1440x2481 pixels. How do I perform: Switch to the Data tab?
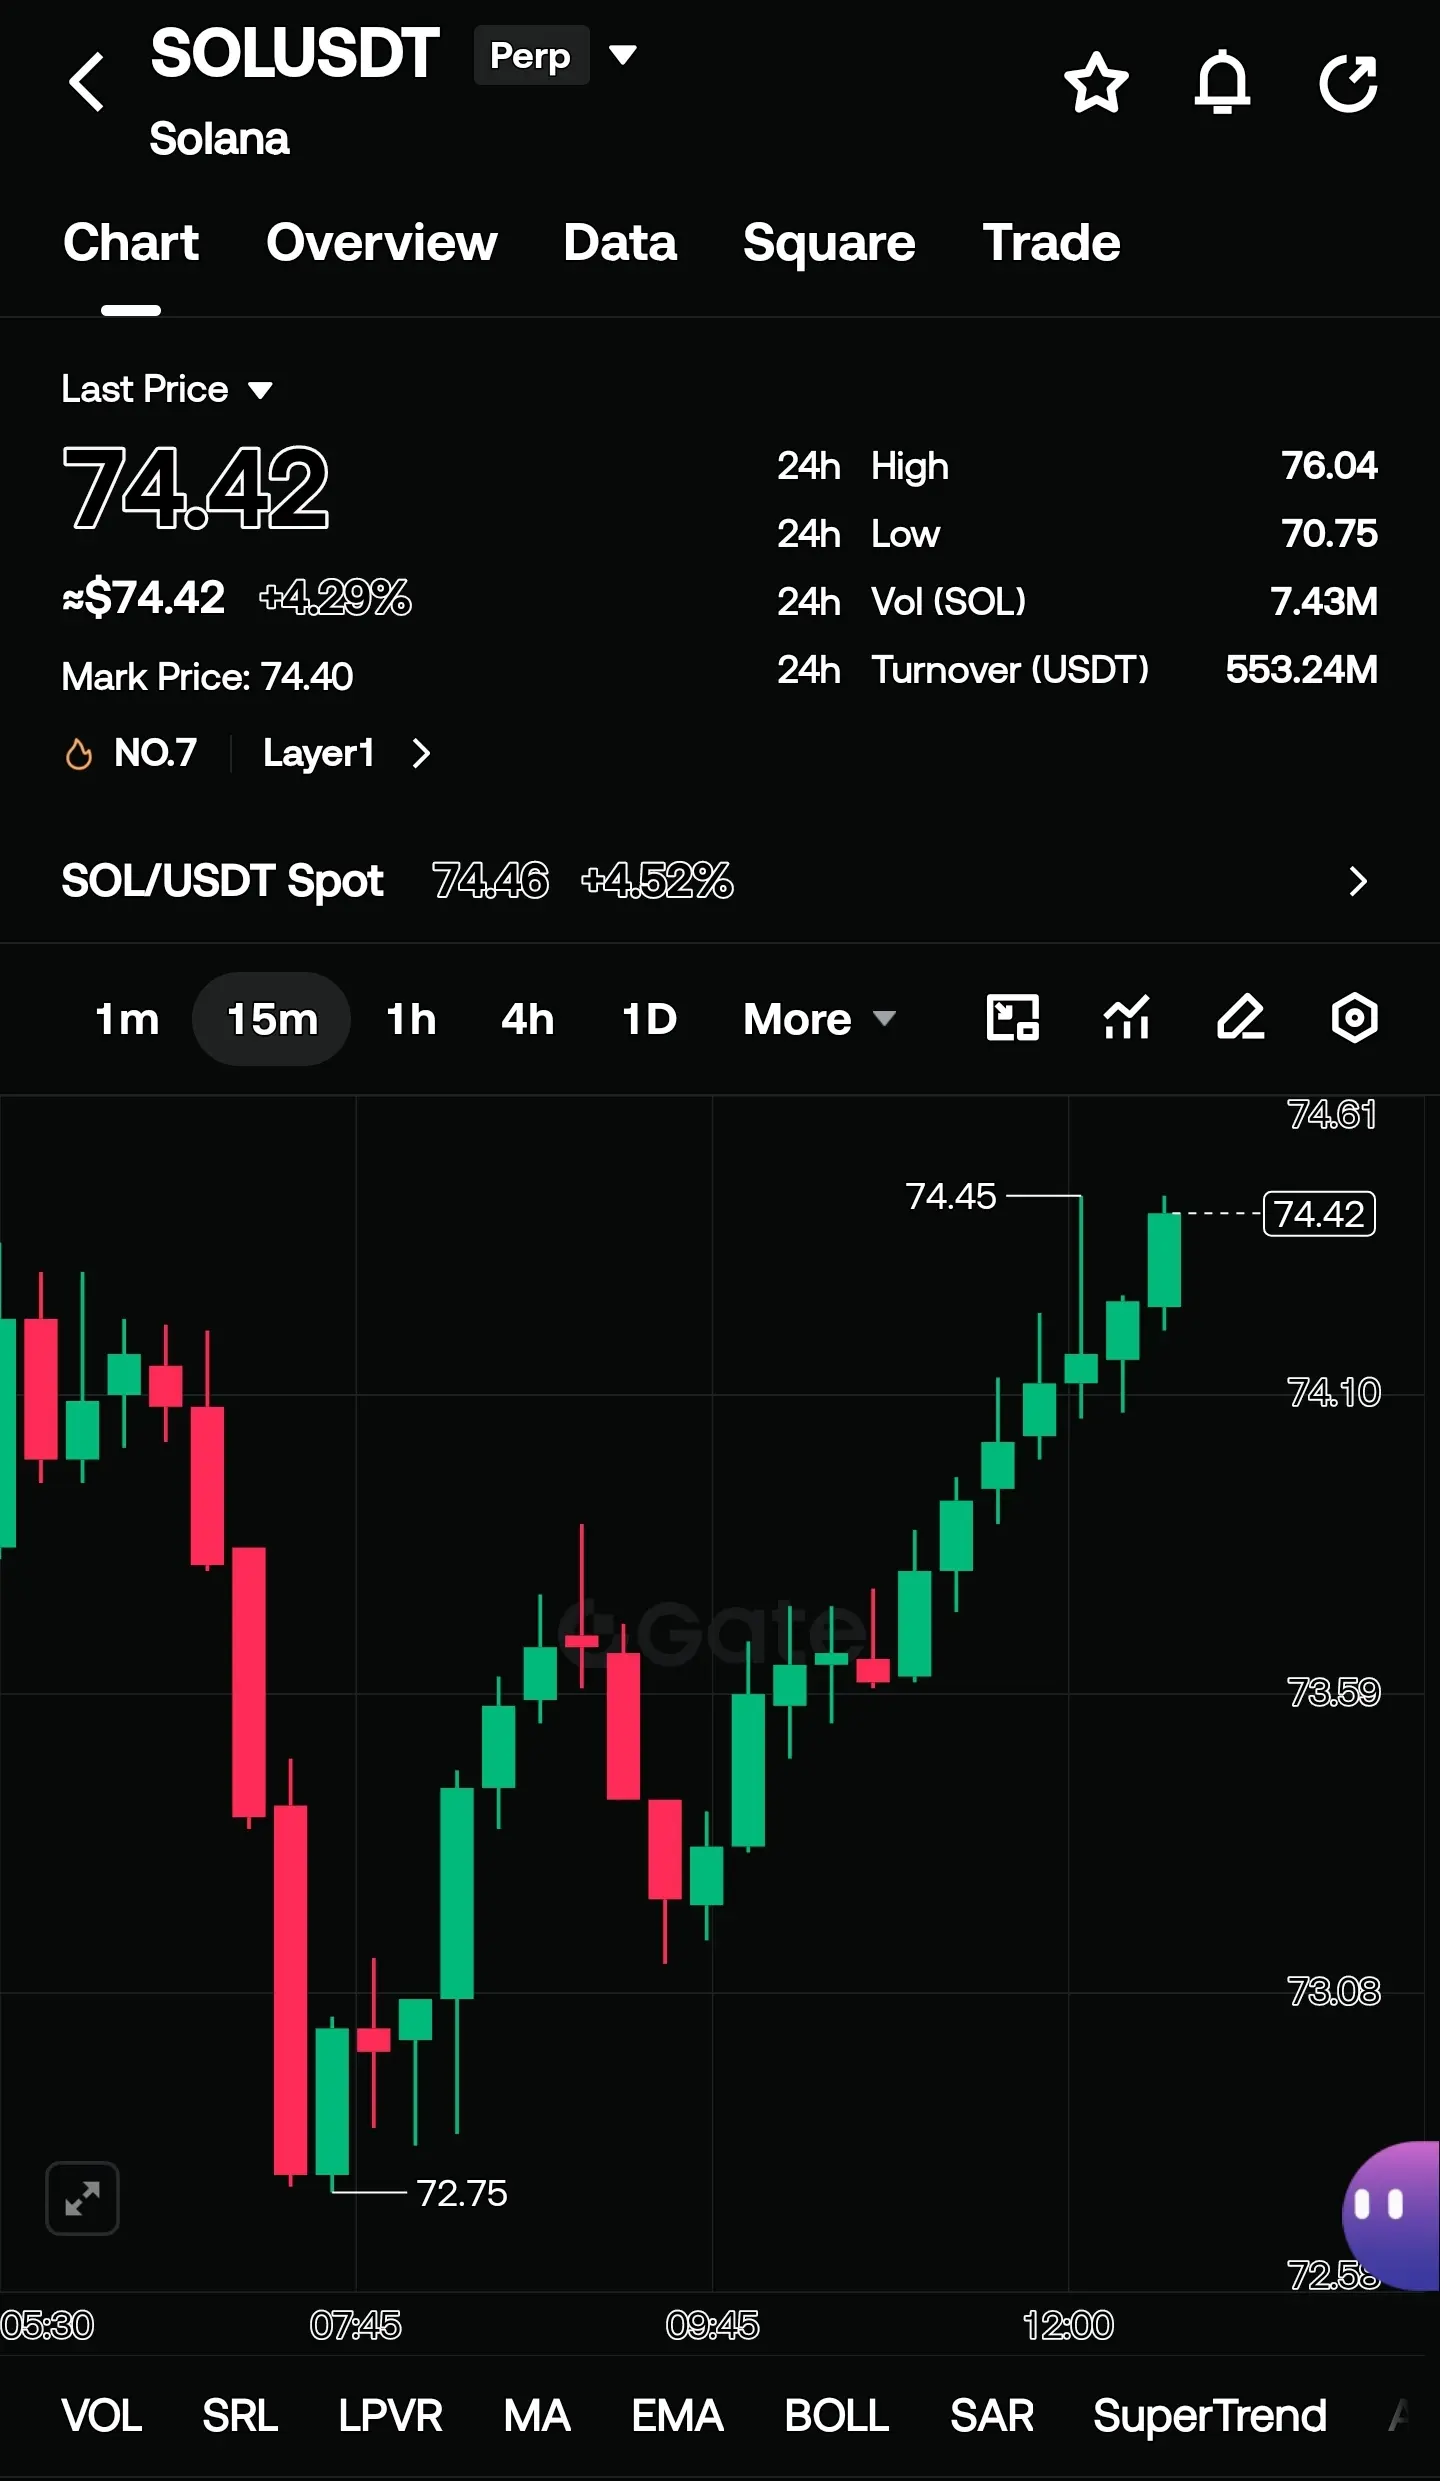click(620, 243)
